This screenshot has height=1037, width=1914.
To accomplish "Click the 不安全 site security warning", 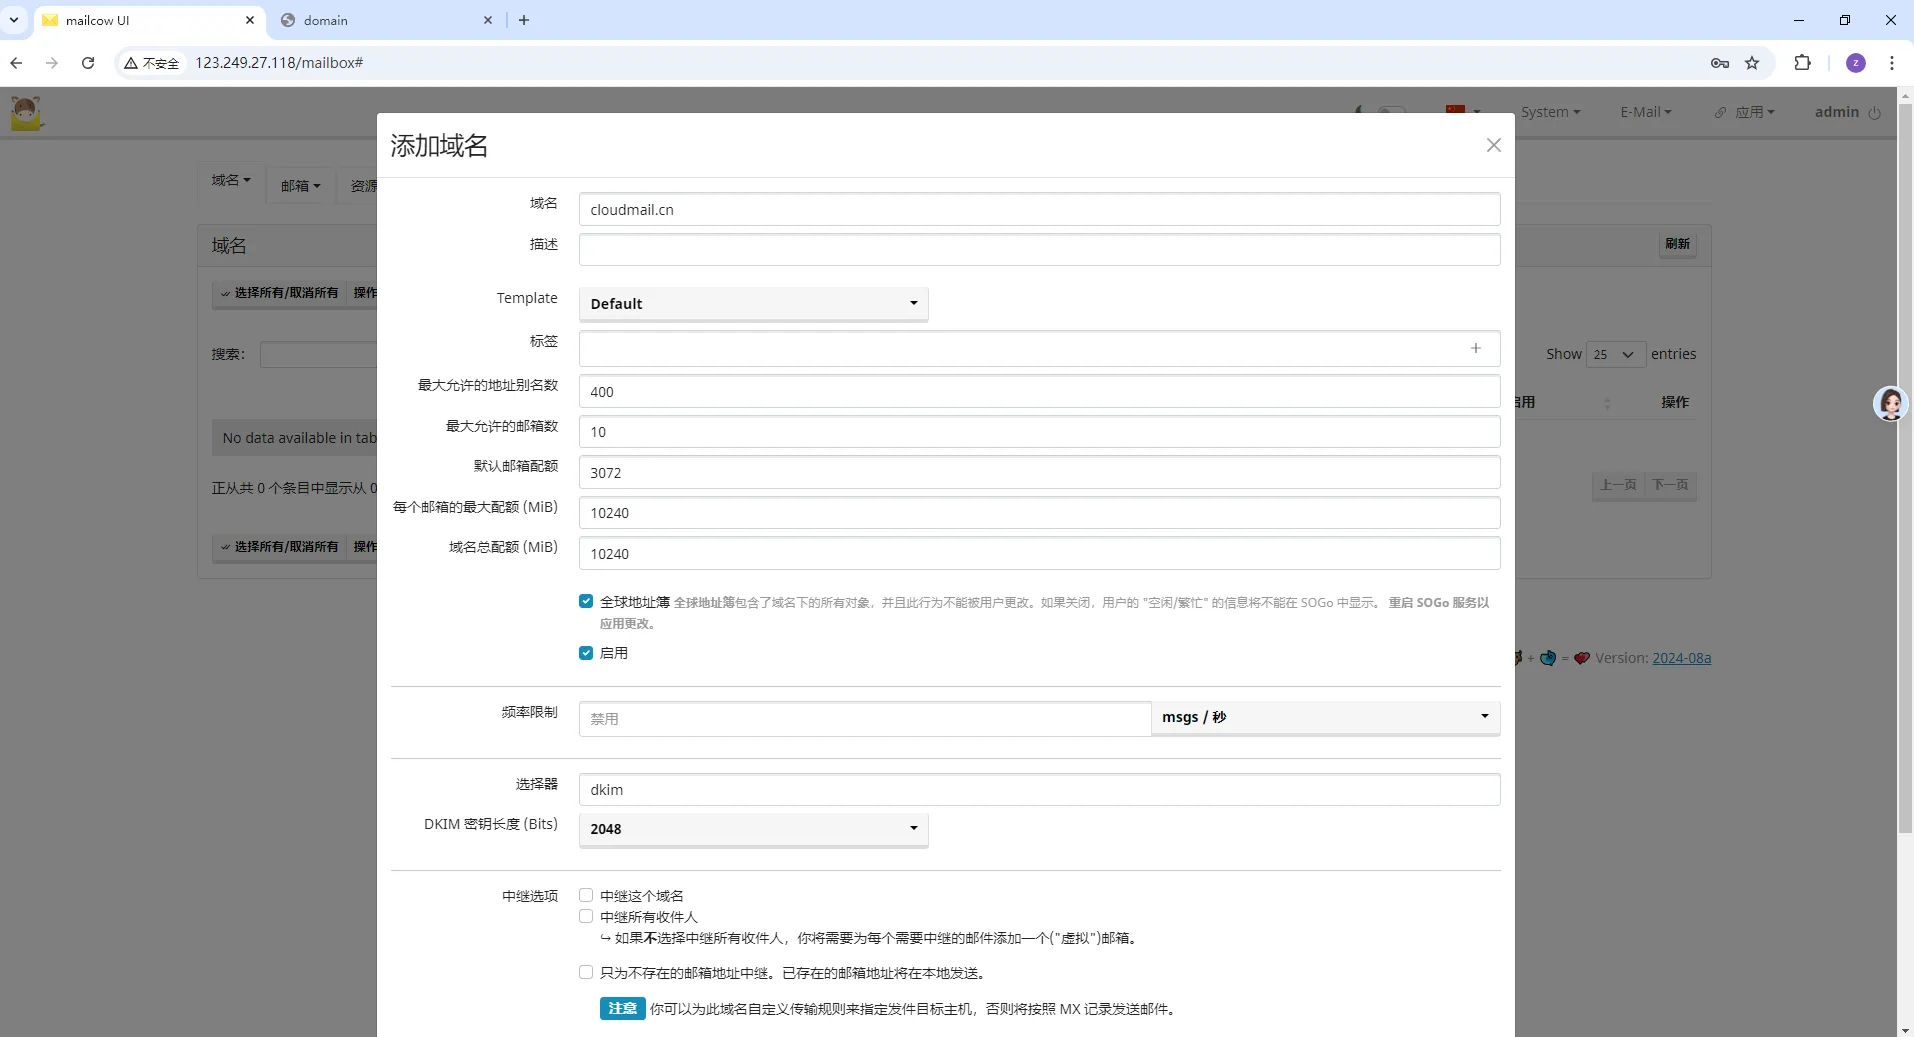I will pyautogui.click(x=152, y=63).
